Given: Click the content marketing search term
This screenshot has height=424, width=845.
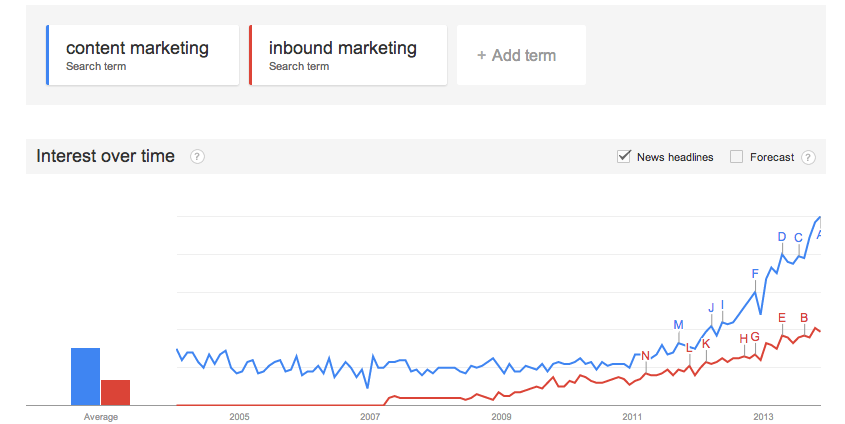Looking at the screenshot, I should [x=143, y=55].
